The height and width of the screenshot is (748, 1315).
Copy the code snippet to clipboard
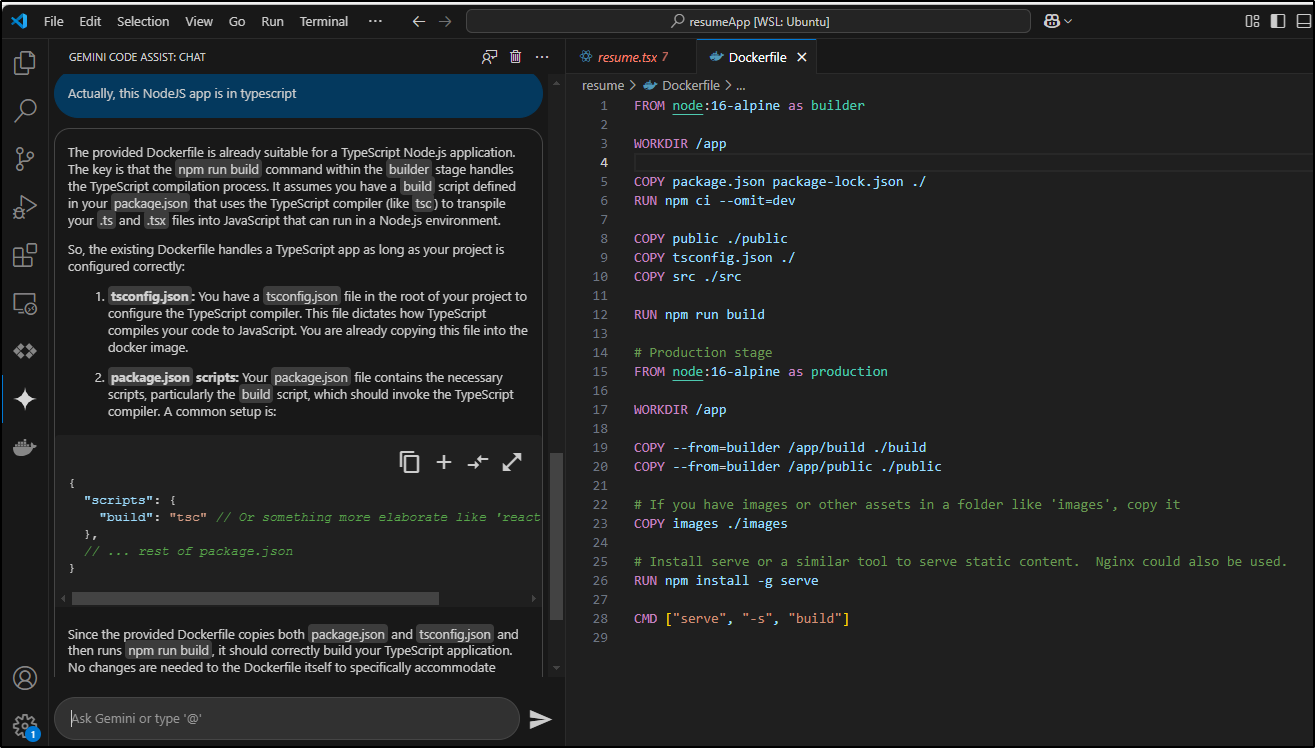click(x=409, y=462)
